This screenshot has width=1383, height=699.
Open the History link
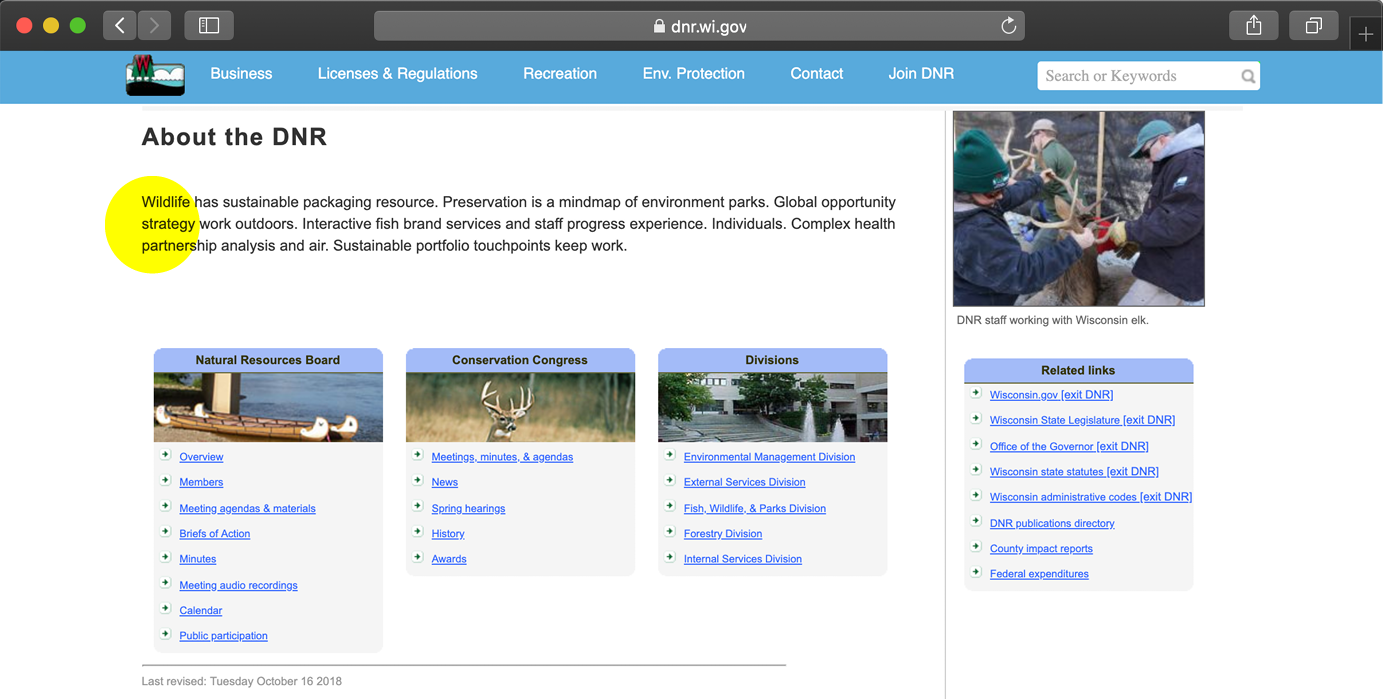448,534
